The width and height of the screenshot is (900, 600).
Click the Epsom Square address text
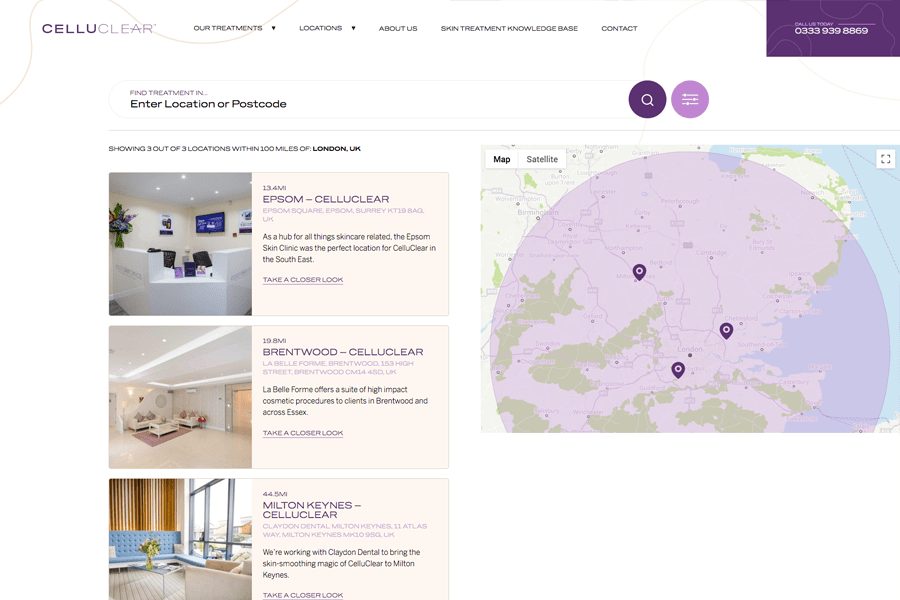click(343, 215)
